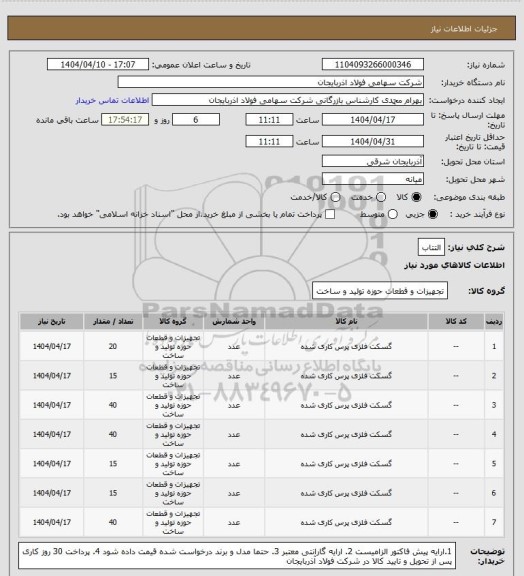
Task: Click the item name in row 7
Action: 346,522
